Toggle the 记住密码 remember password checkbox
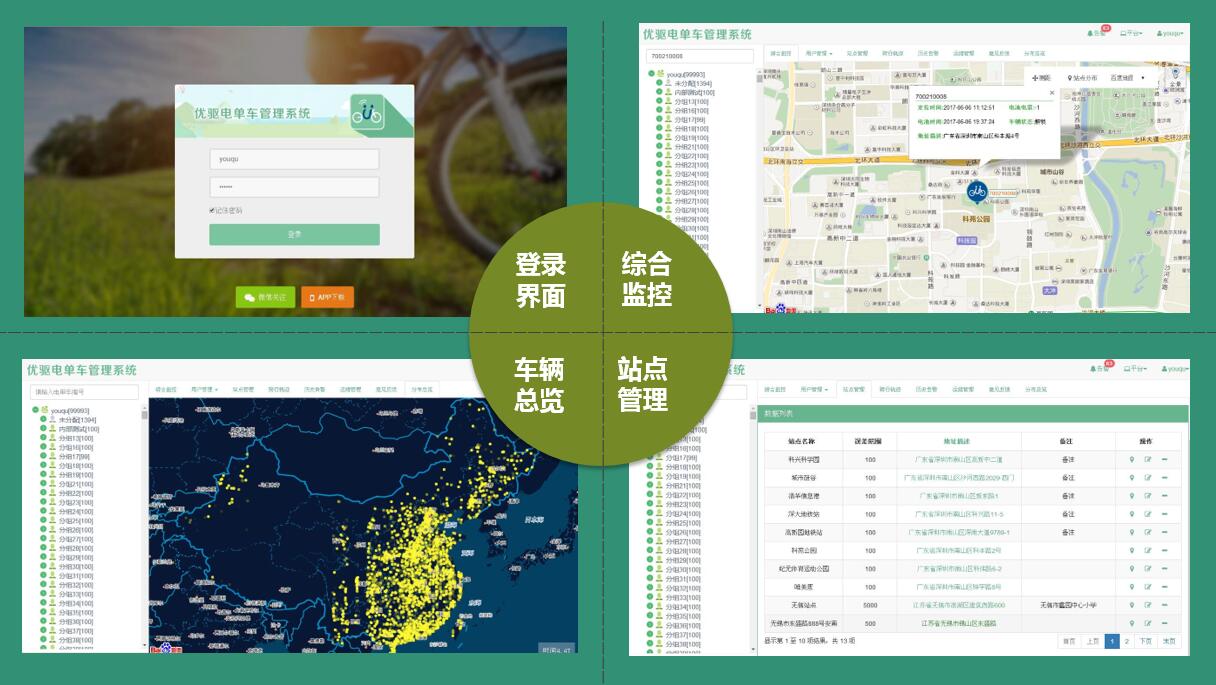Viewport: 1216px width, 685px height. click(x=212, y=210)
